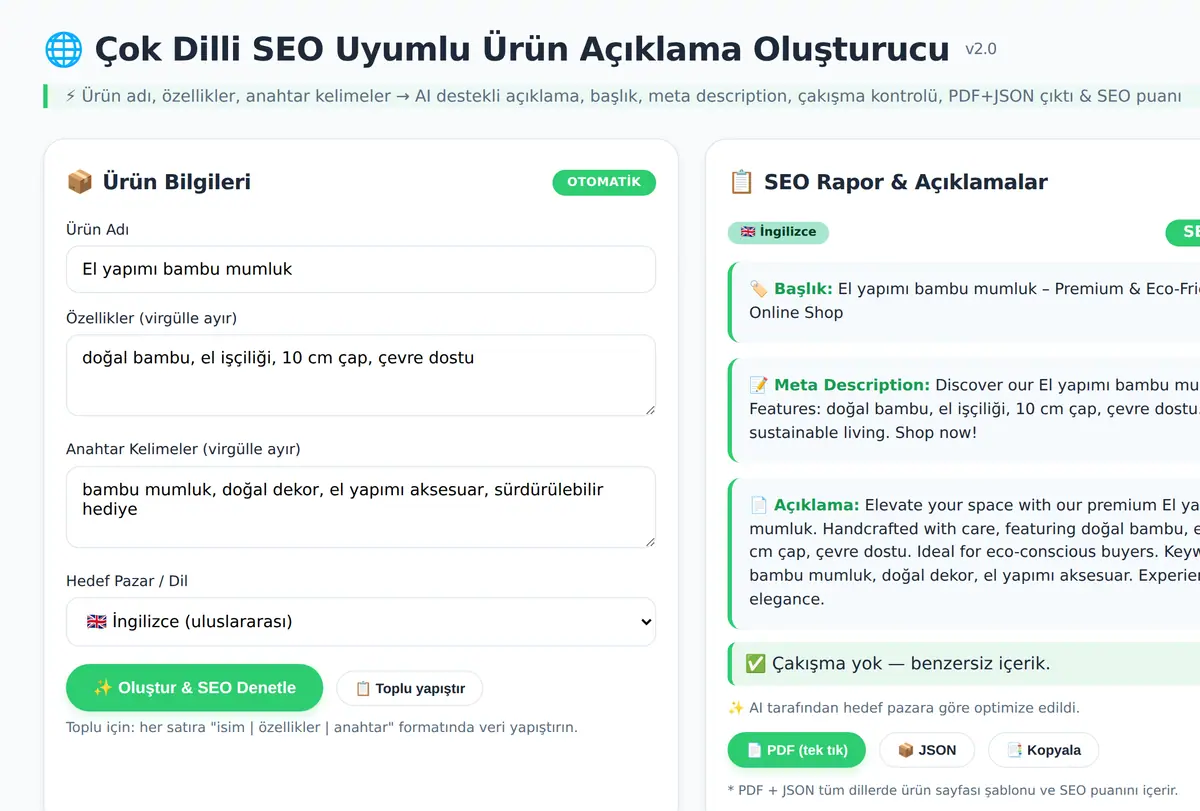Click the Hedef Pazar / Dil label

(127, 581)
